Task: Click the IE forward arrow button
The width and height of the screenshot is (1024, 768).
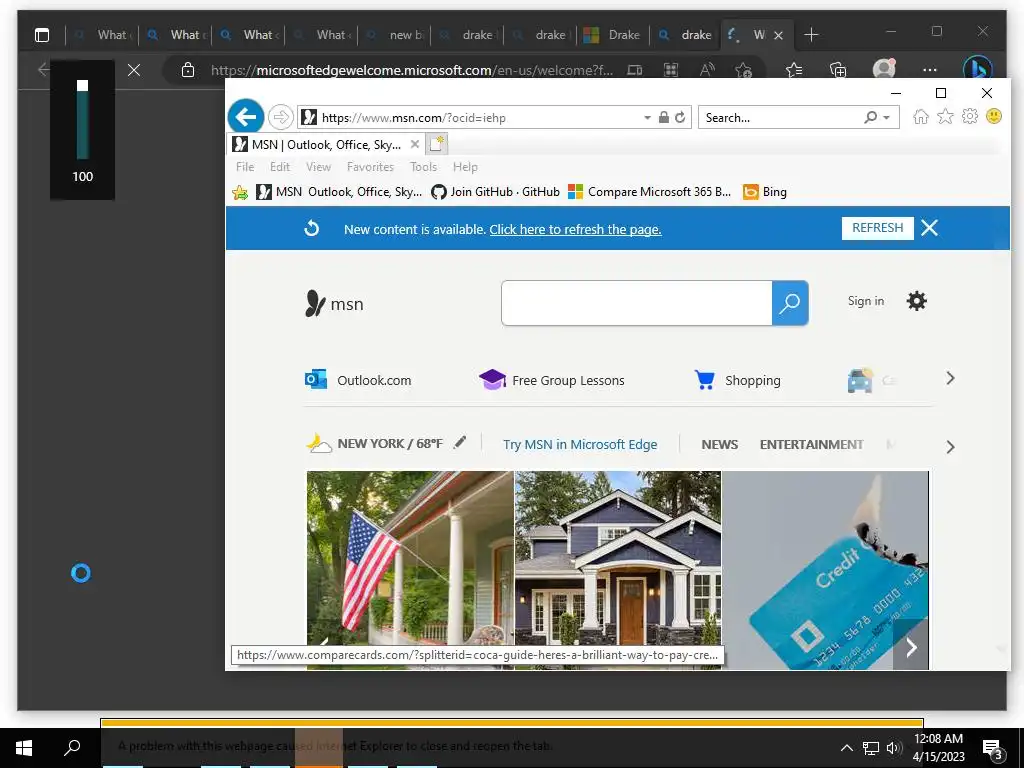Action: click(x=280, y=118)
